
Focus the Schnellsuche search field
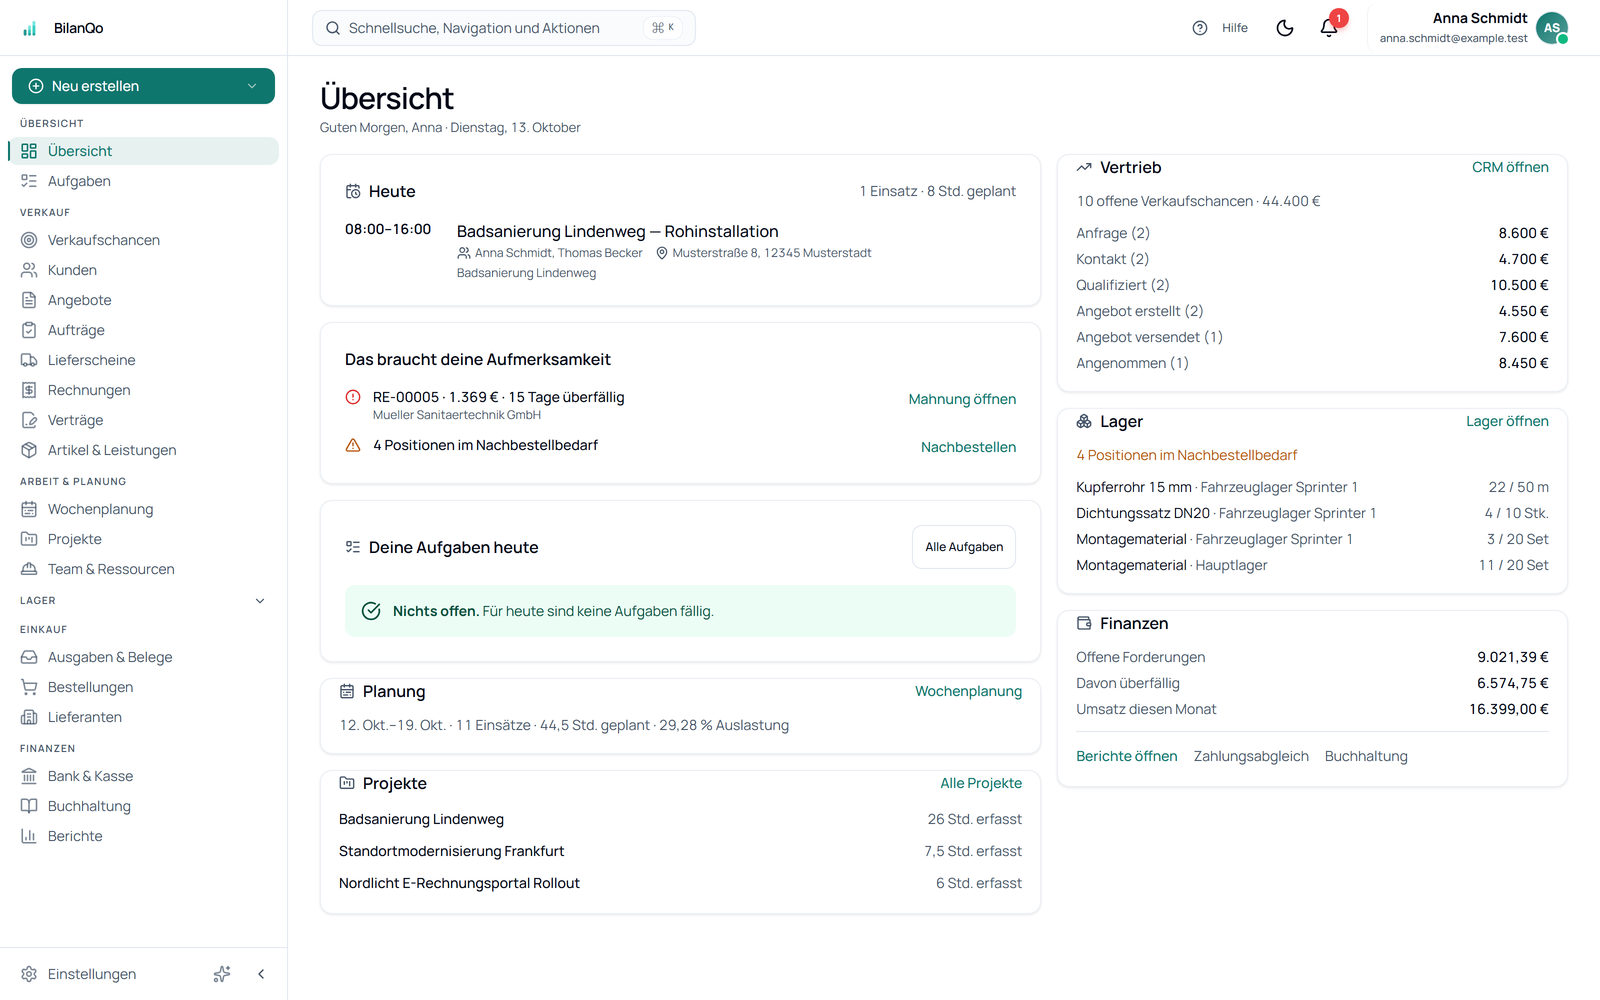504,28
